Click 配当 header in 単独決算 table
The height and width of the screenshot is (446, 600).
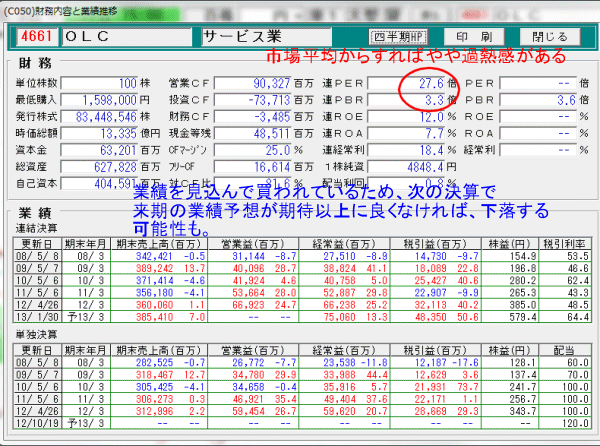tap(565, 350)
